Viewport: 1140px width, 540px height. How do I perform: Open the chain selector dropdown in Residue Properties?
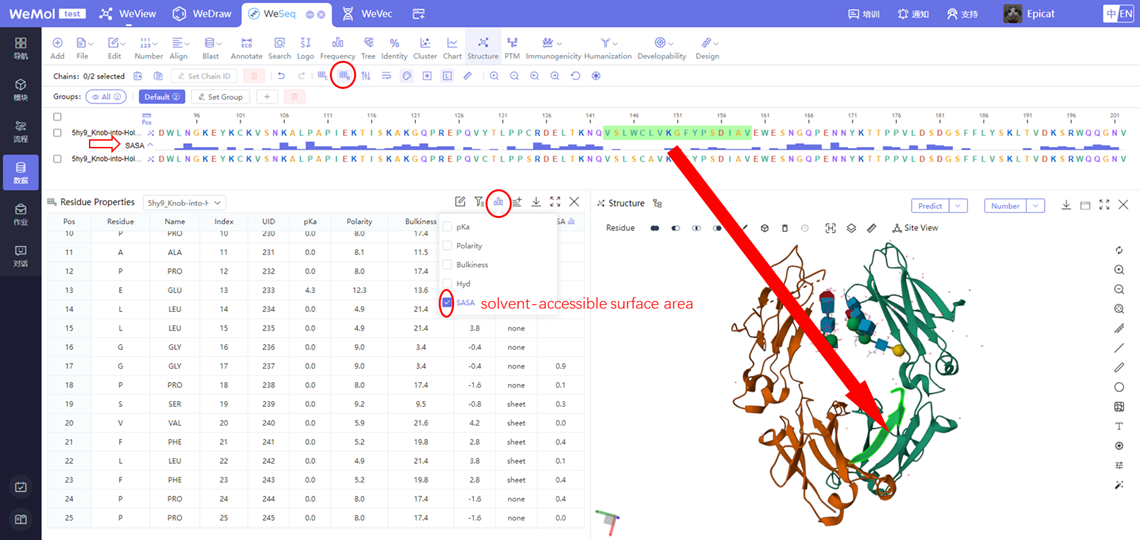[185, 203]
